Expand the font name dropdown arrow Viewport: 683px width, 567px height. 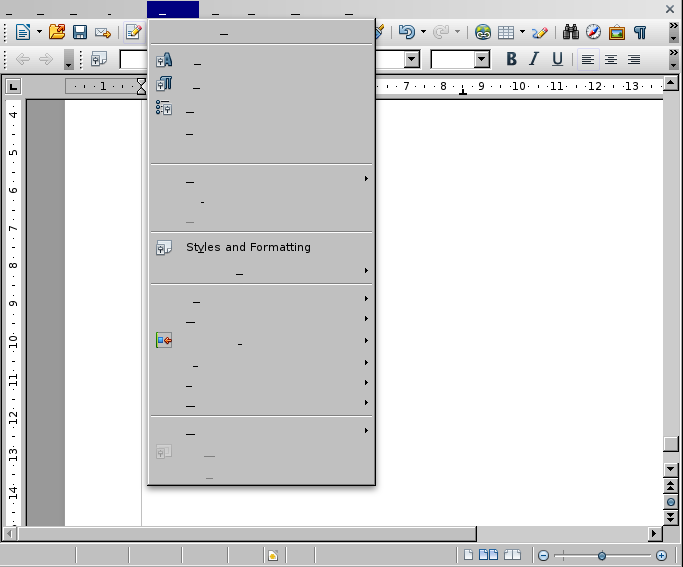(411, 60)
